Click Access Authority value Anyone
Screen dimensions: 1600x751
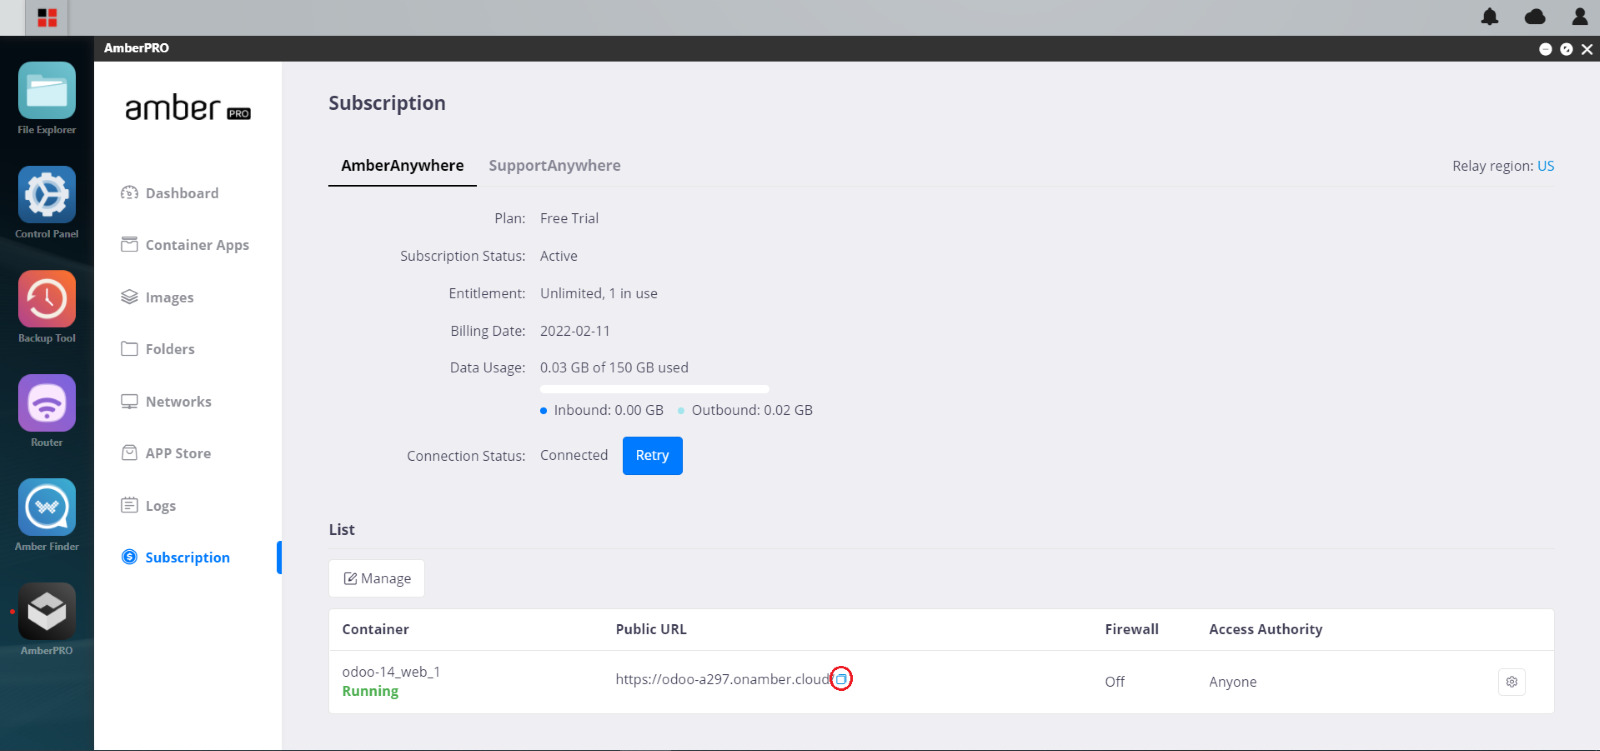coord(1233,682)
